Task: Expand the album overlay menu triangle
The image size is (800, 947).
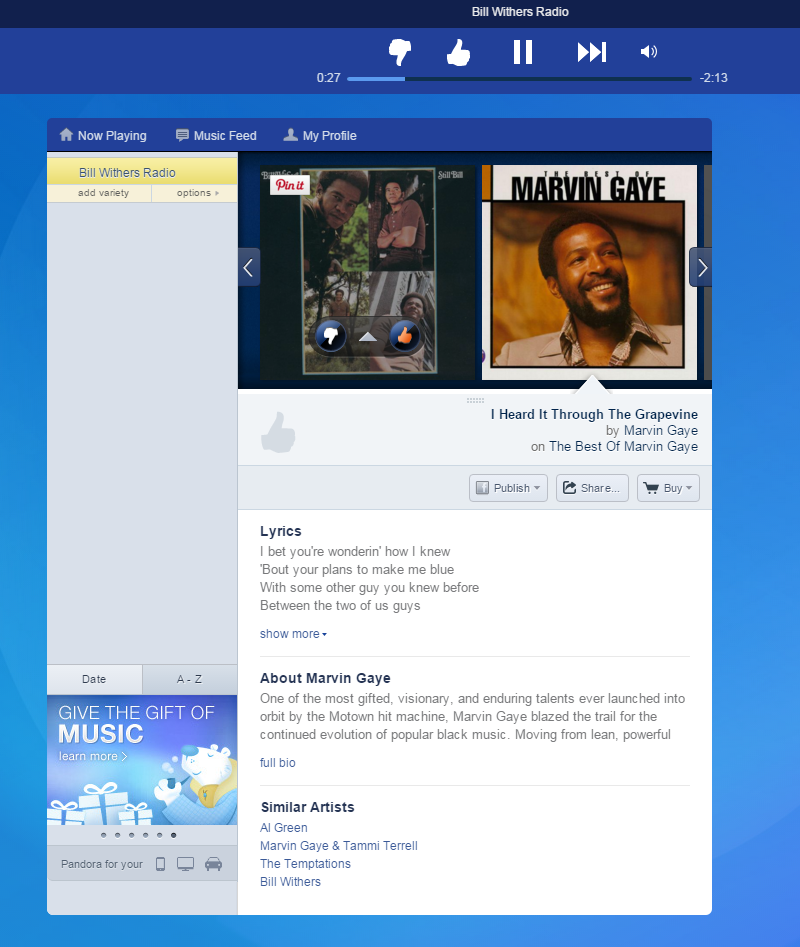Action: 368,337
